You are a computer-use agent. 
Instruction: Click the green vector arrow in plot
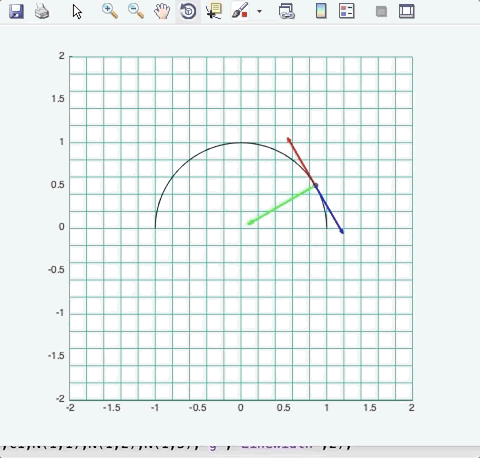point(281,205)
